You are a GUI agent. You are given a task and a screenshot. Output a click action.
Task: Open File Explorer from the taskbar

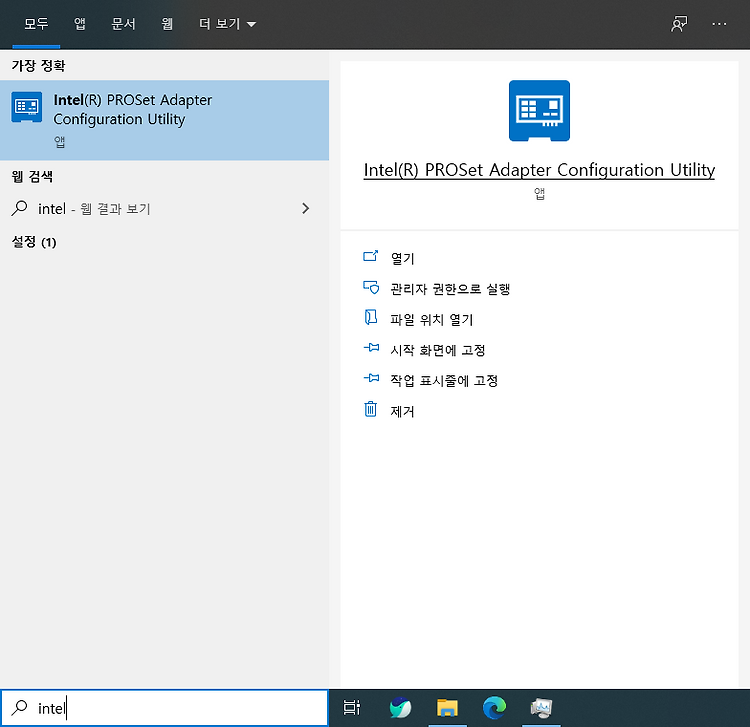pos(447,707)
